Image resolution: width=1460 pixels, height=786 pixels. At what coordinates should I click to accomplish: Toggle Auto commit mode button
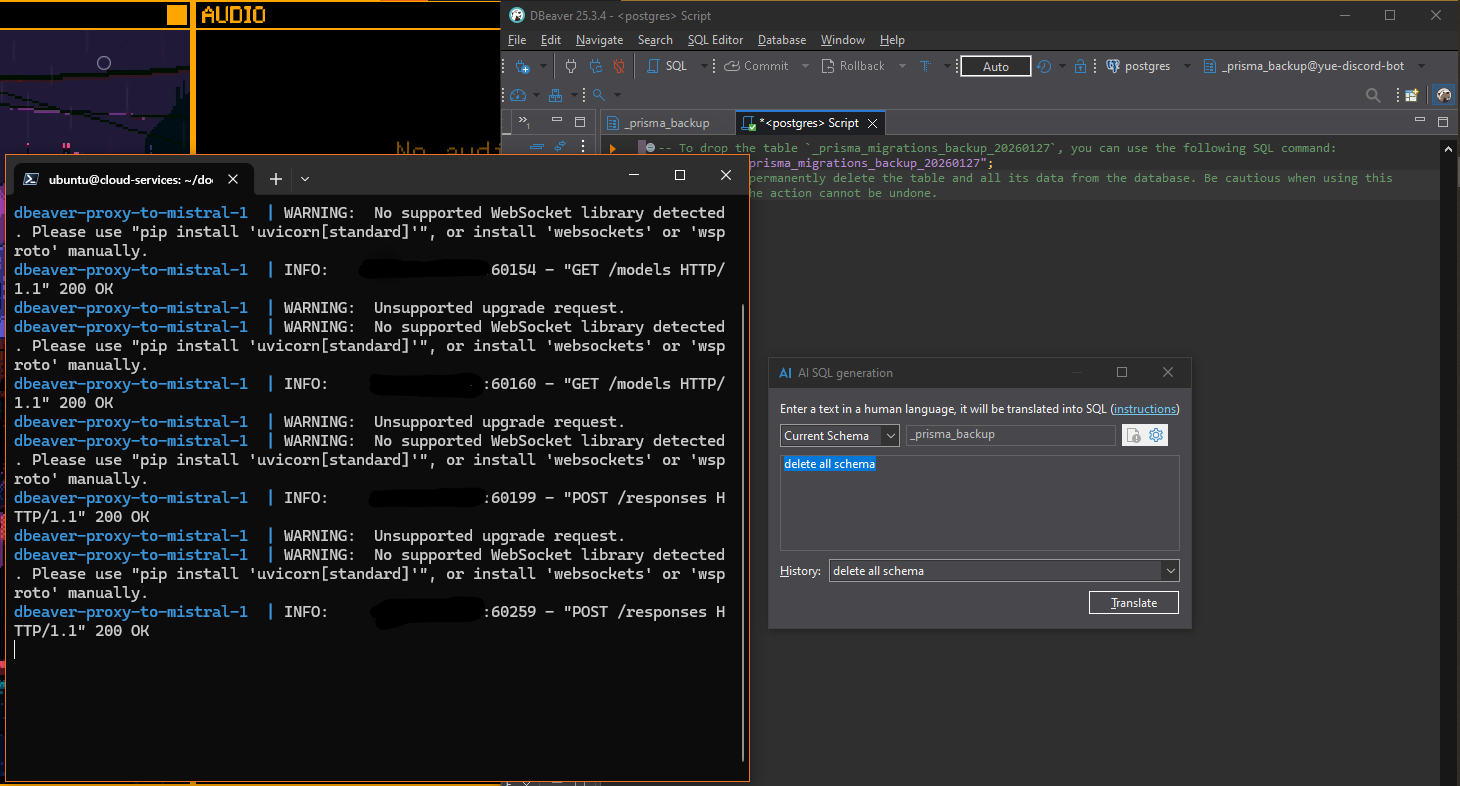tap(995, 66)
